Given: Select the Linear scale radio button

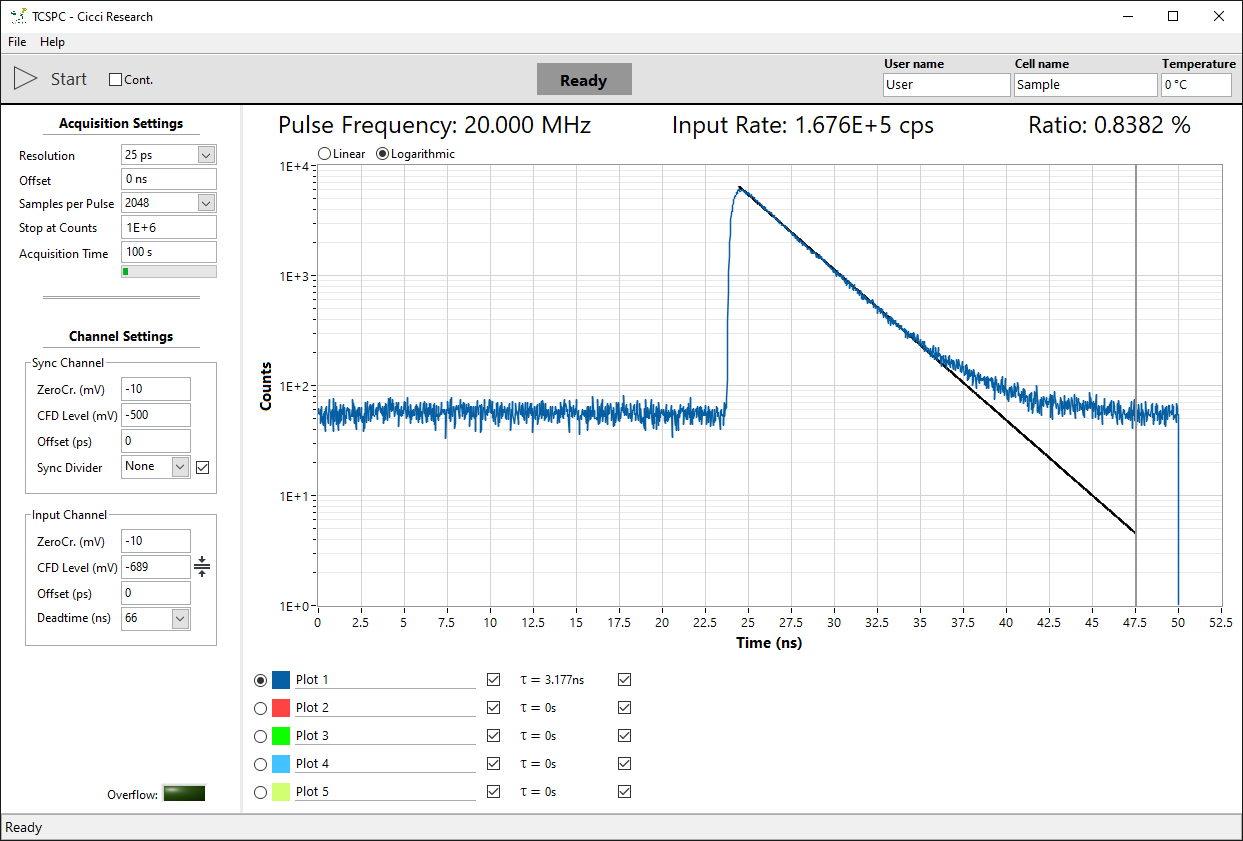Looking at the screenshot, I should click(325, 154).
